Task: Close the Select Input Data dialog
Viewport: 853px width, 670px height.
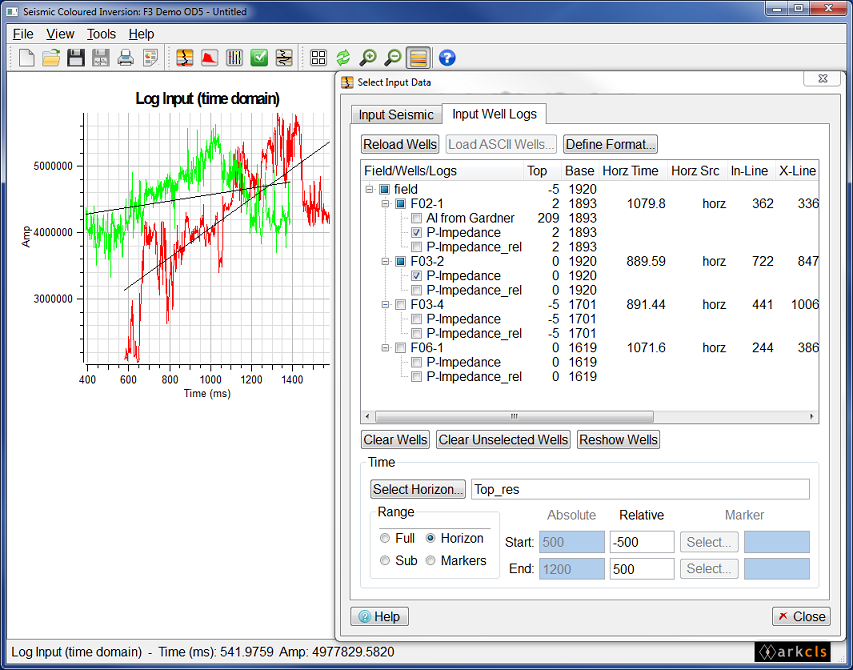Action: [801, 616]
